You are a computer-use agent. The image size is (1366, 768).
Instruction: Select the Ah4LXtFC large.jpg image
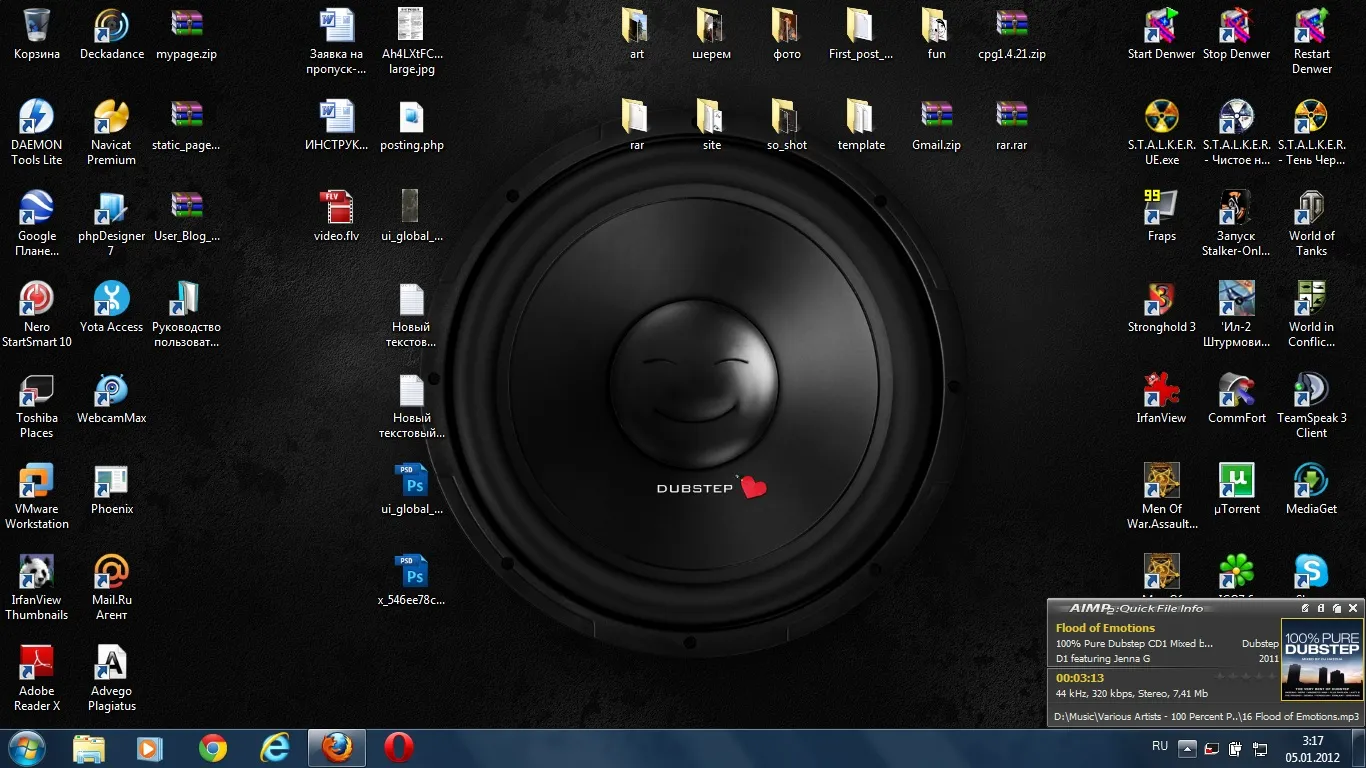411,41
